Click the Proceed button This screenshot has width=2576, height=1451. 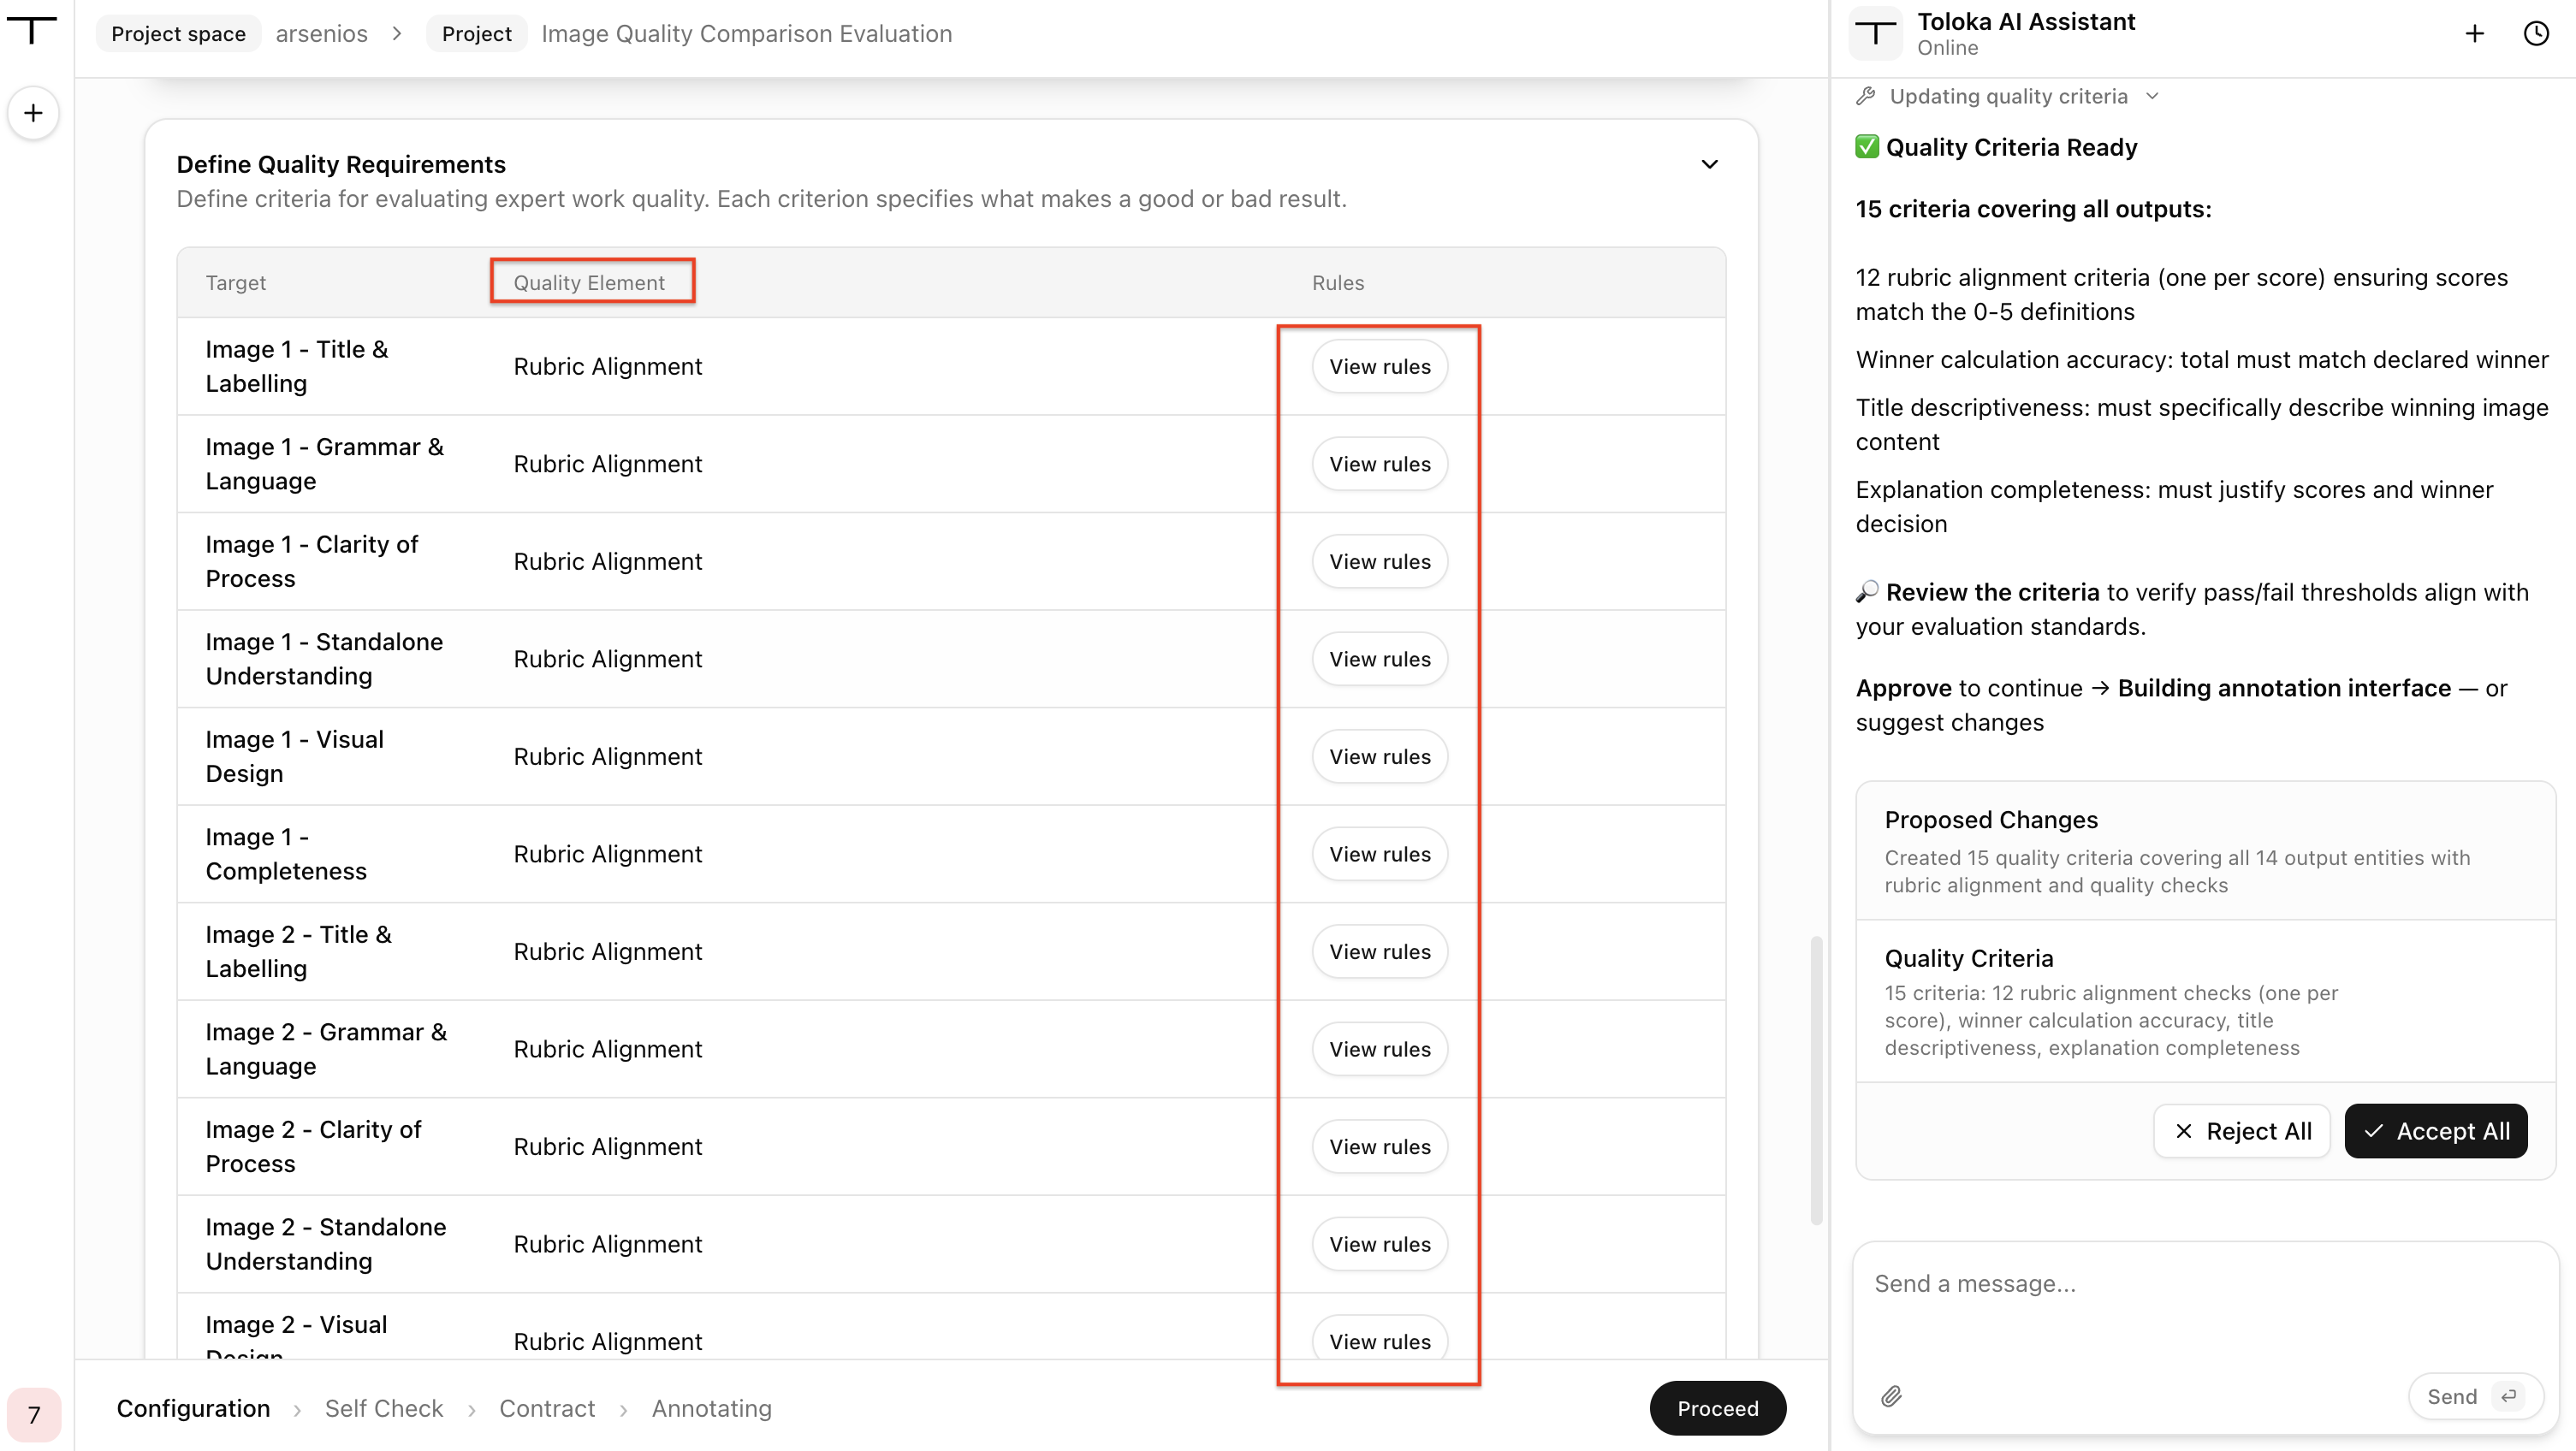1717,1408
